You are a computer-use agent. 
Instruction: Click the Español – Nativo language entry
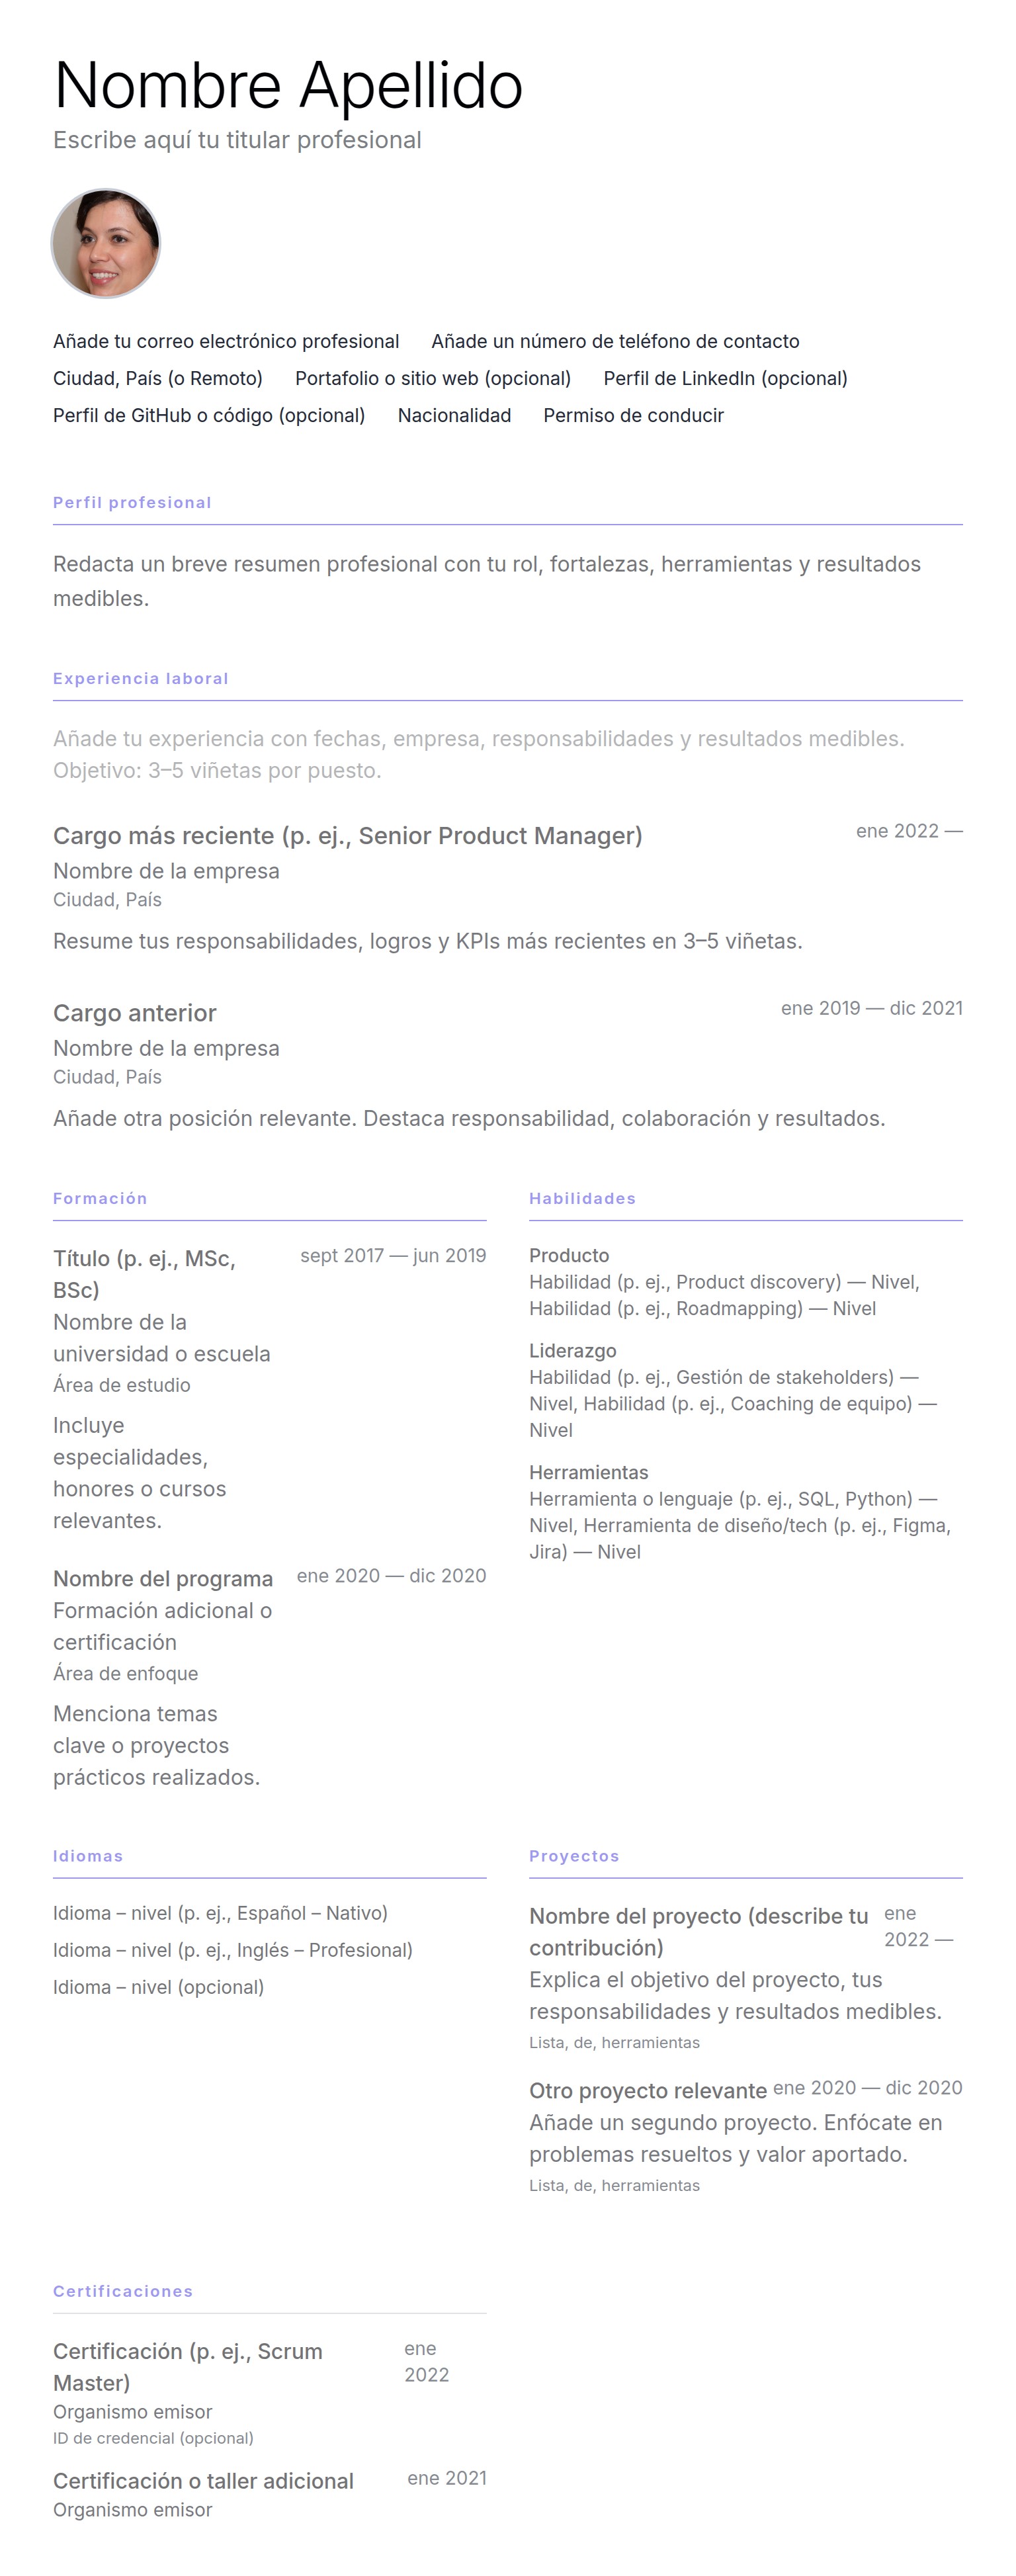point(220,1913)
